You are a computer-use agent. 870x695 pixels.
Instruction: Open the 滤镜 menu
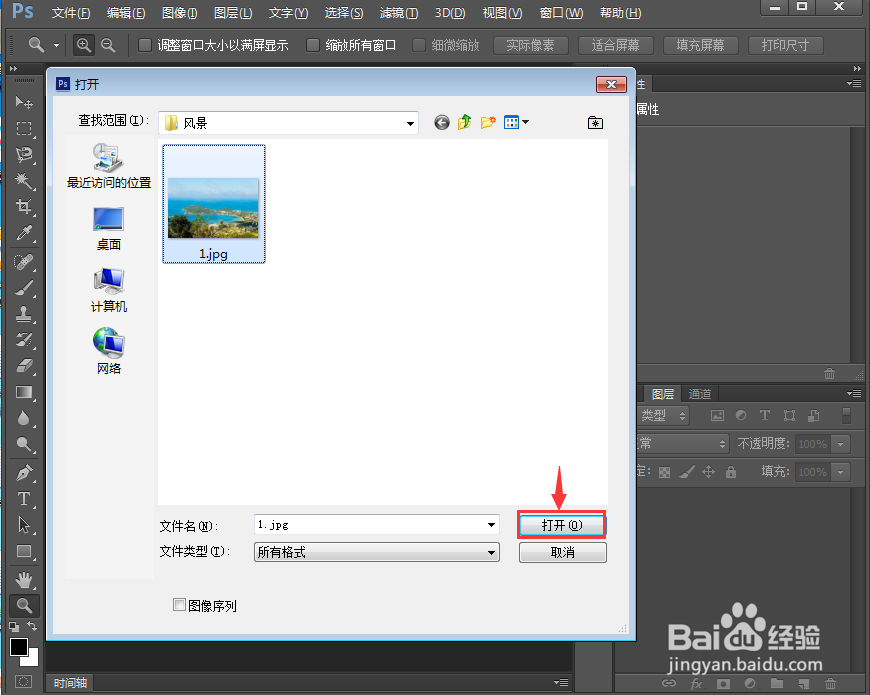(x=398, y=13)
